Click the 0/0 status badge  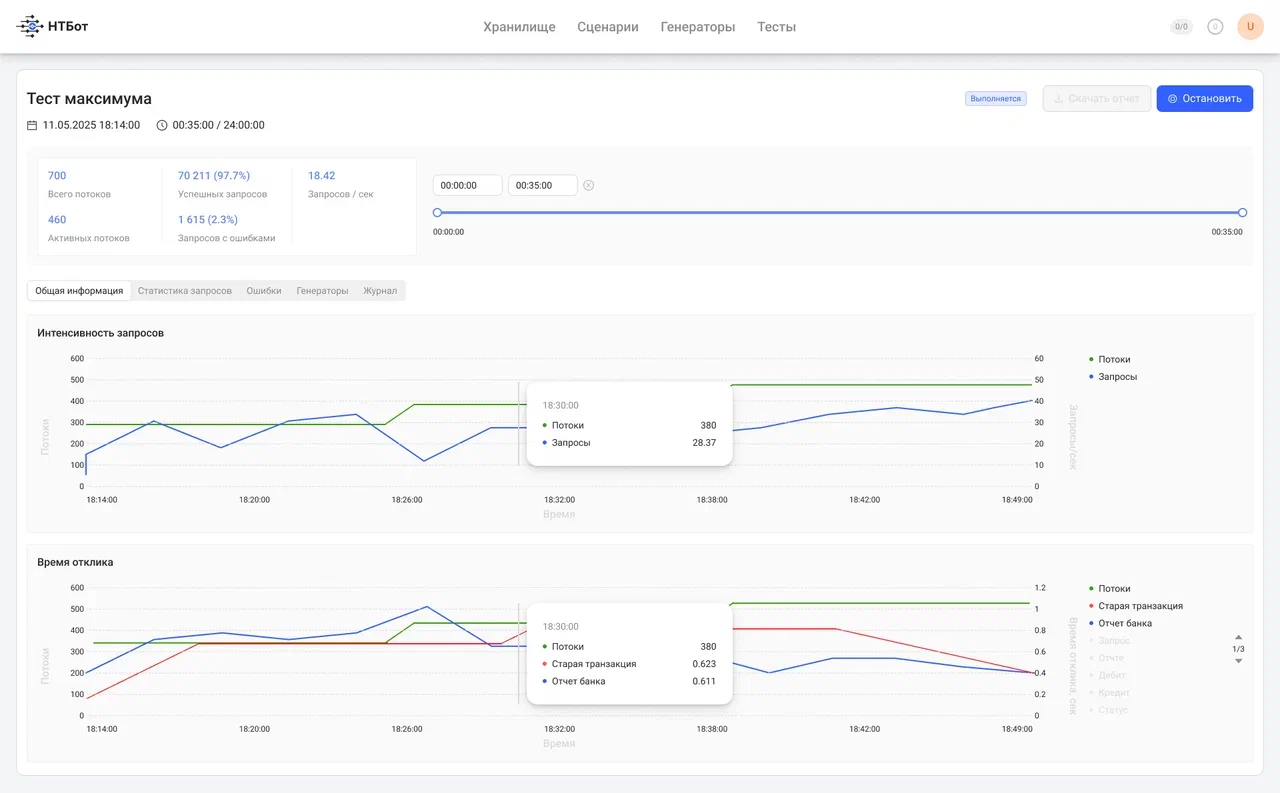click(1181, 27)
